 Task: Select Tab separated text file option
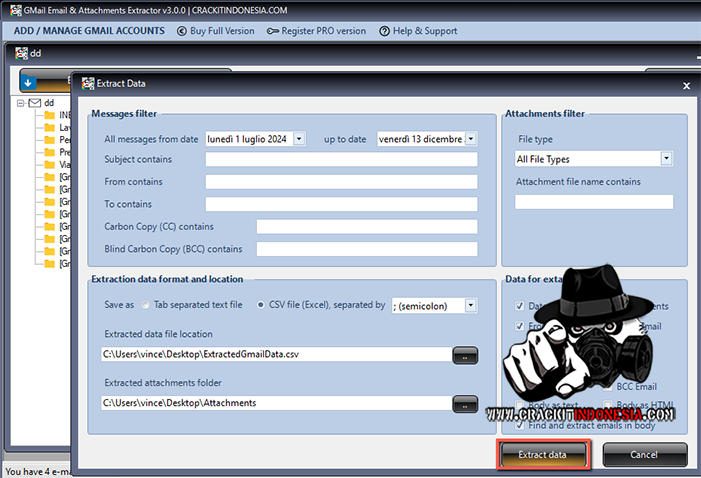point(146,305)
